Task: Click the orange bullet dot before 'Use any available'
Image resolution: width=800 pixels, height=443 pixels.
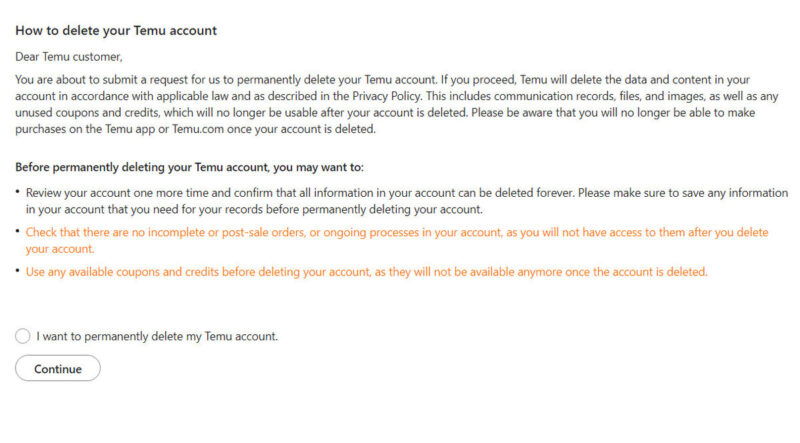Action: pos(18,272)
